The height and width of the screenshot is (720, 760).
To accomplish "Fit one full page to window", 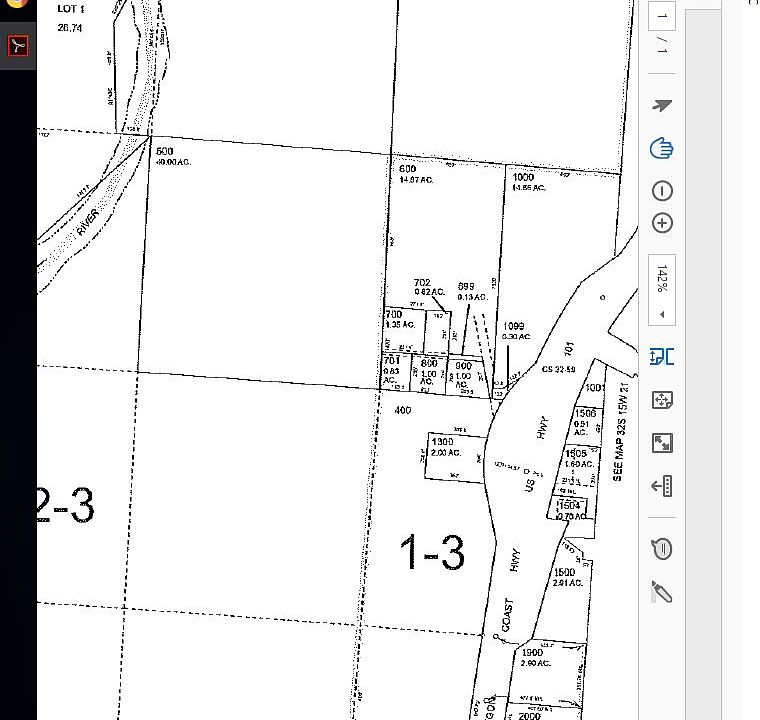I will (662, 400).
